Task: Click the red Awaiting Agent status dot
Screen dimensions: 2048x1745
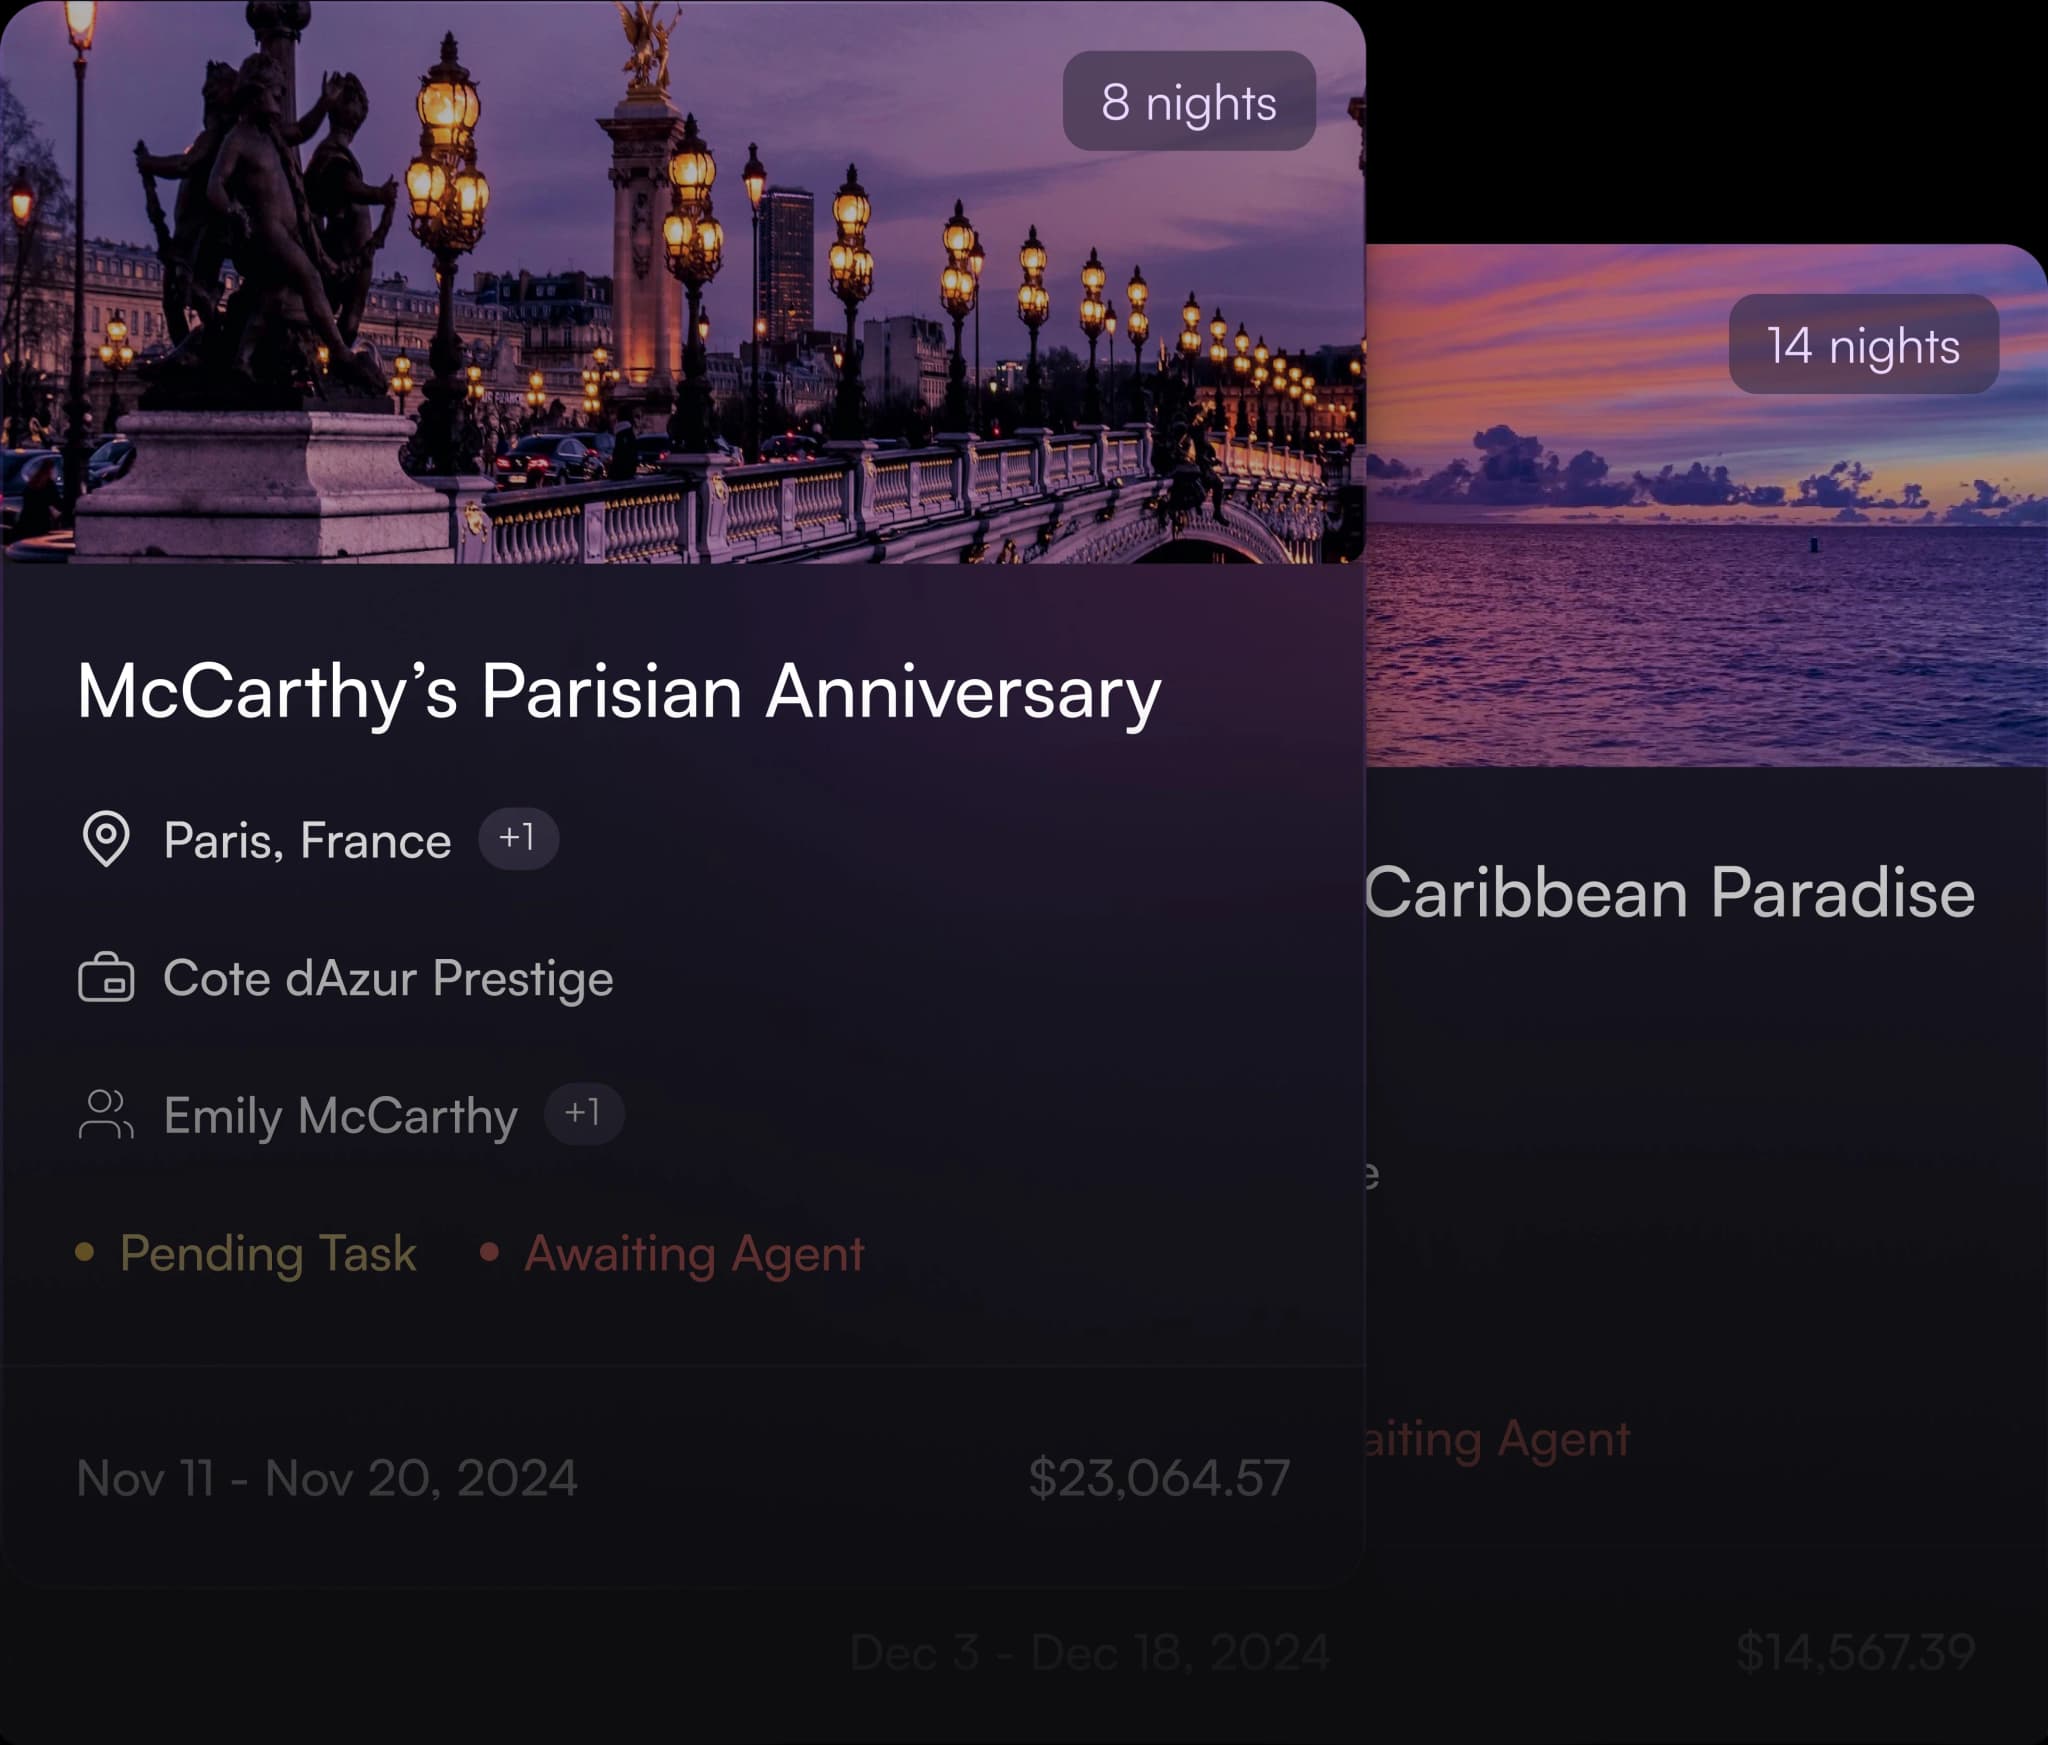Action: point(489,1252)
